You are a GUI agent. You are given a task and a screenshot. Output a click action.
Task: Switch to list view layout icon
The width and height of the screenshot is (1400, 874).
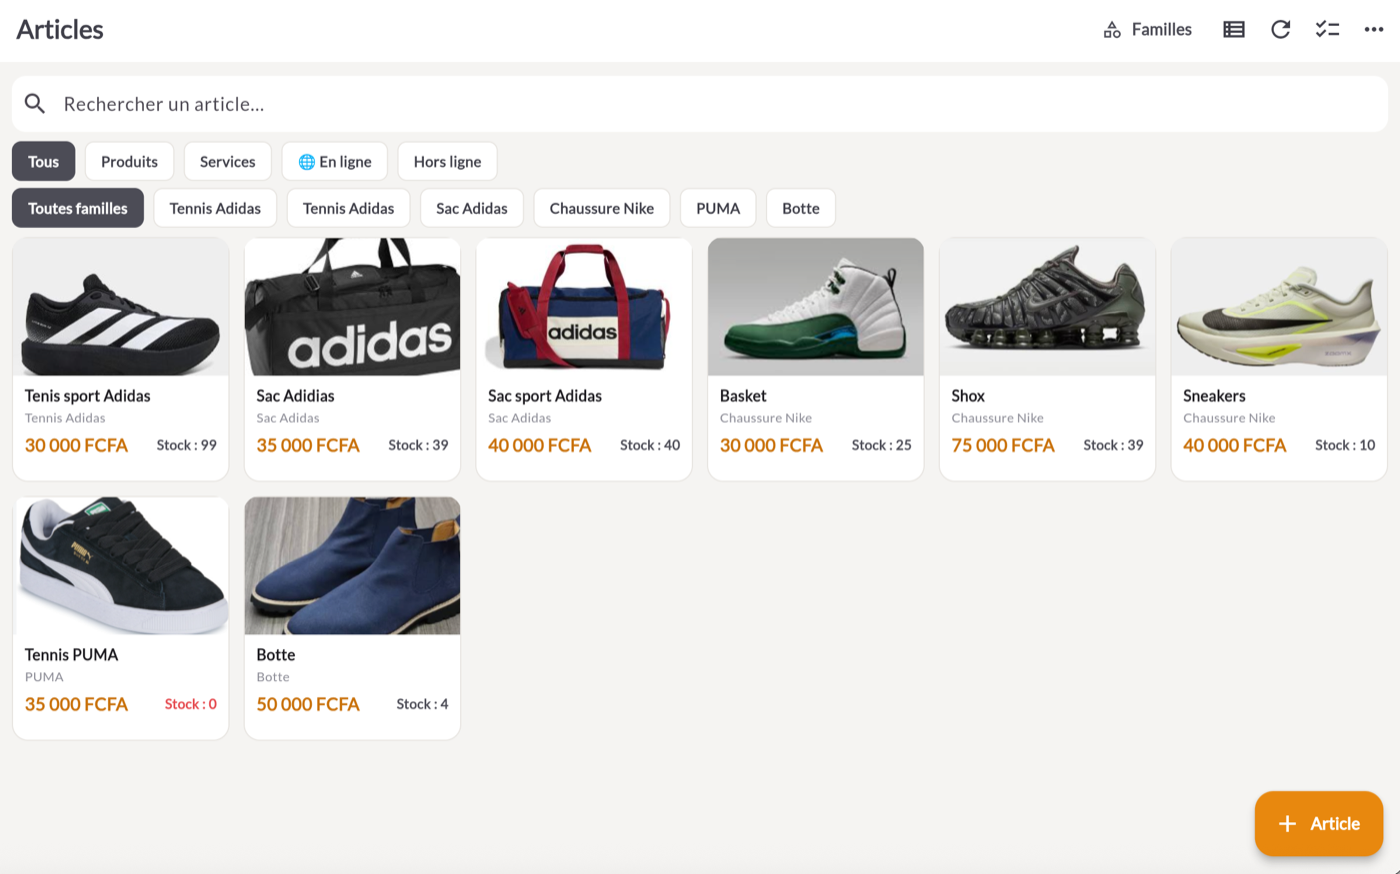(1234, 30)
